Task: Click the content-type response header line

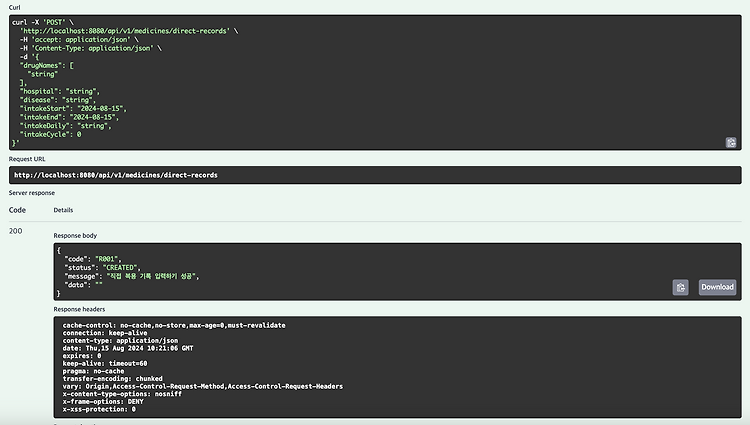Action: 120,340
